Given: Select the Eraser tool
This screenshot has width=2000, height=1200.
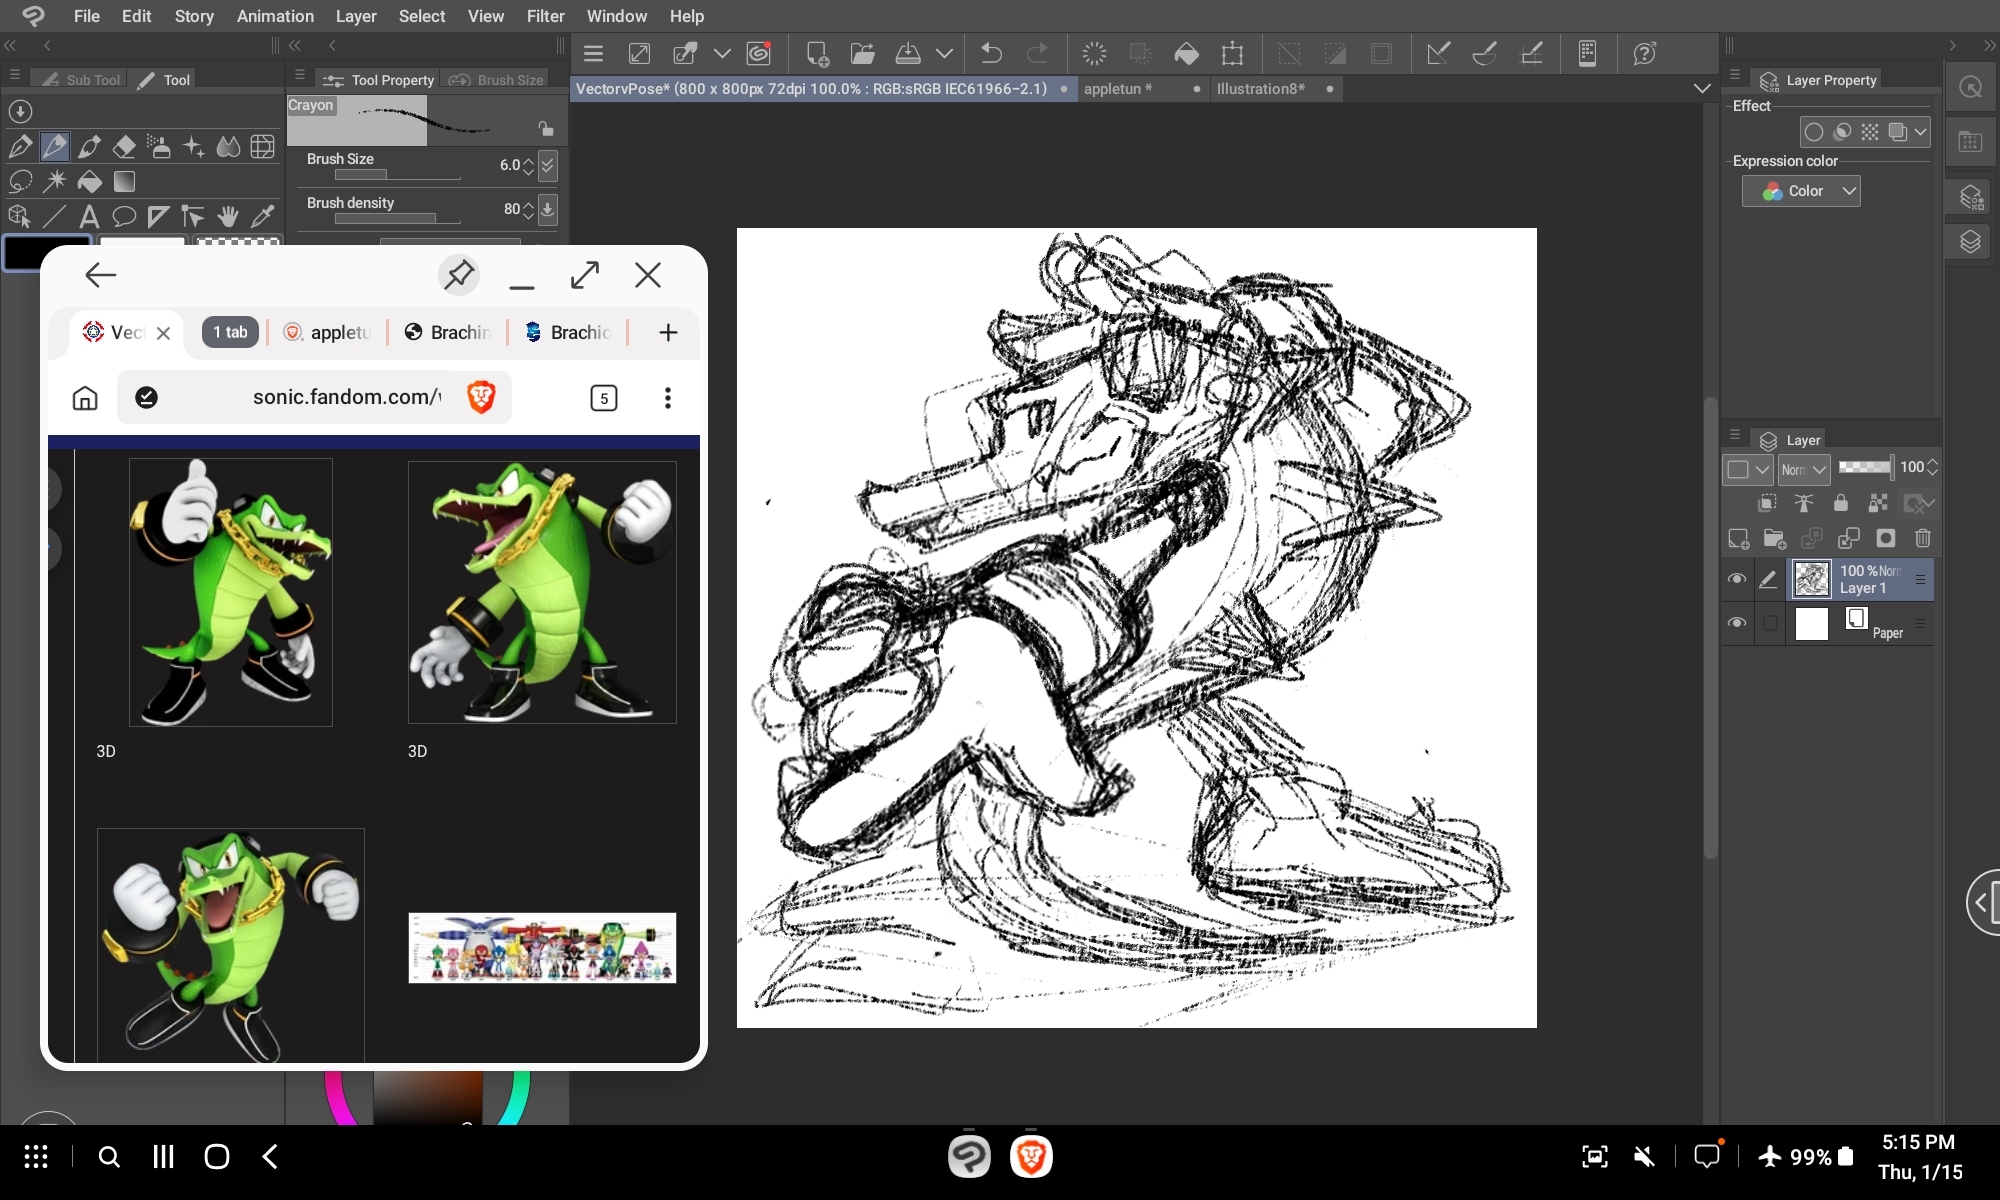Looking at the screenshot, I should click(x=124, y=147).
